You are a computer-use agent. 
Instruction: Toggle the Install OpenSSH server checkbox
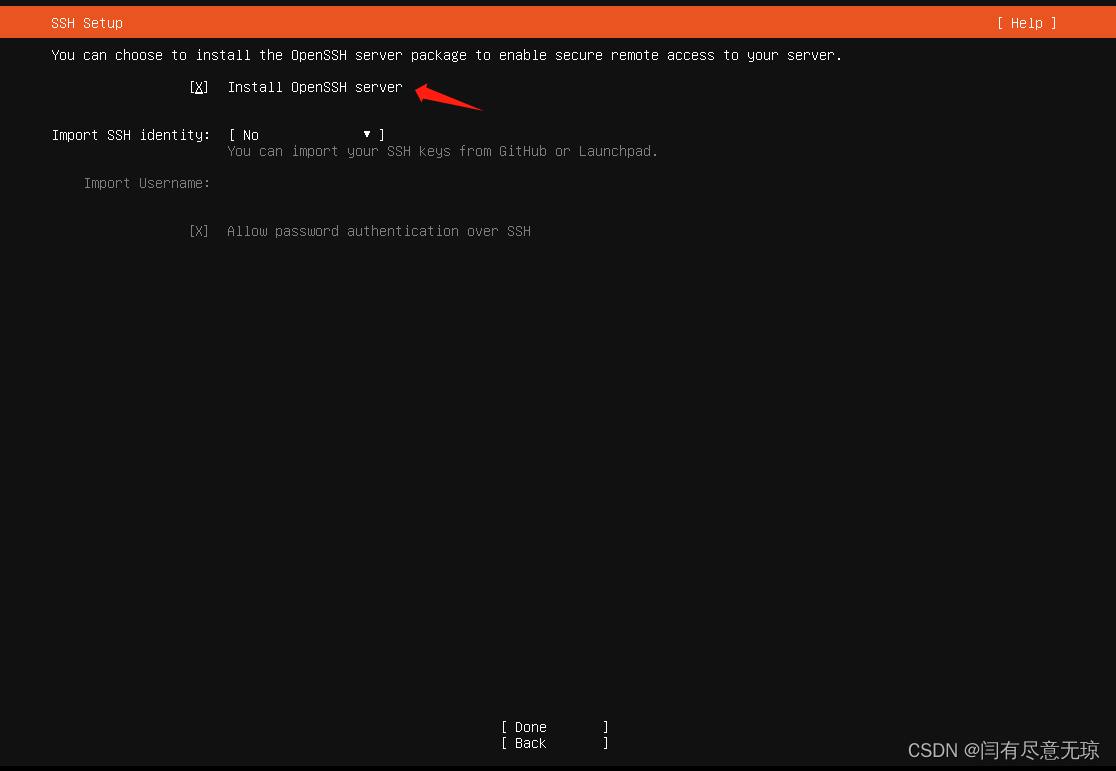199,87
